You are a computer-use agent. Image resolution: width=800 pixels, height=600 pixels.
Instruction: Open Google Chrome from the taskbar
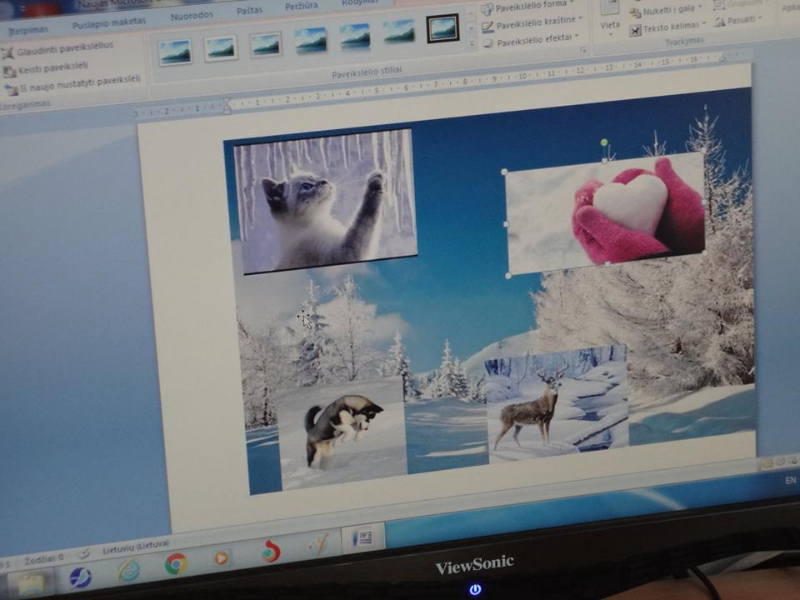(x=176, y=564)
